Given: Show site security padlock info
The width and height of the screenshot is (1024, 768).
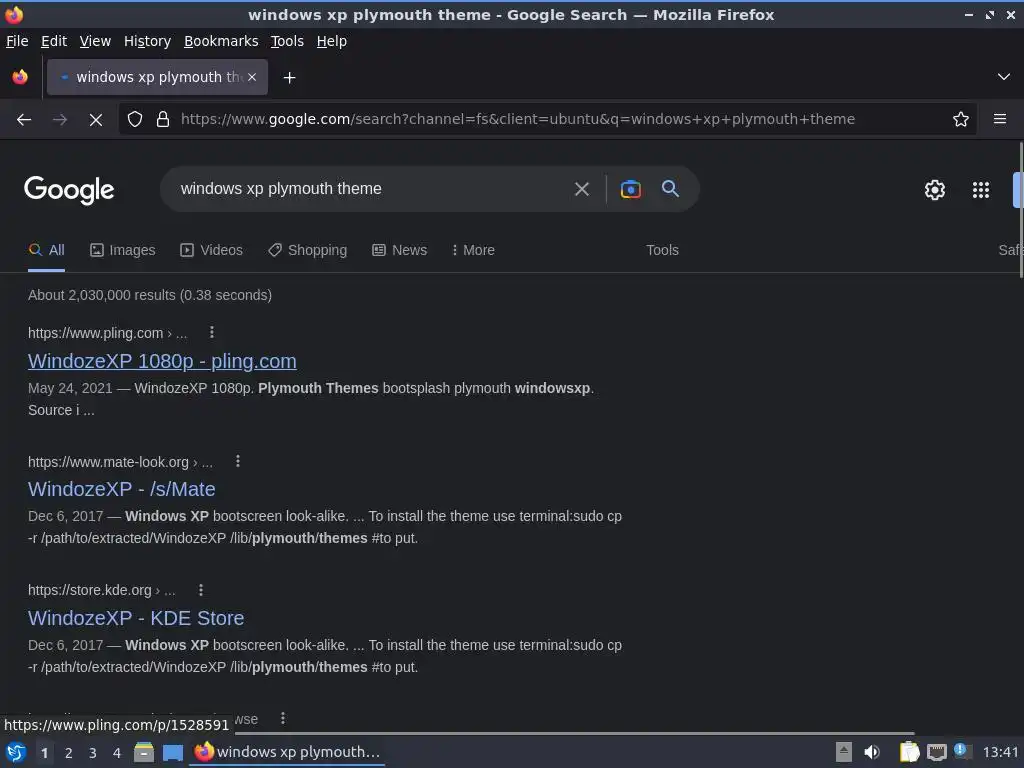Looking at the screenshot, I should coord(163,120).
